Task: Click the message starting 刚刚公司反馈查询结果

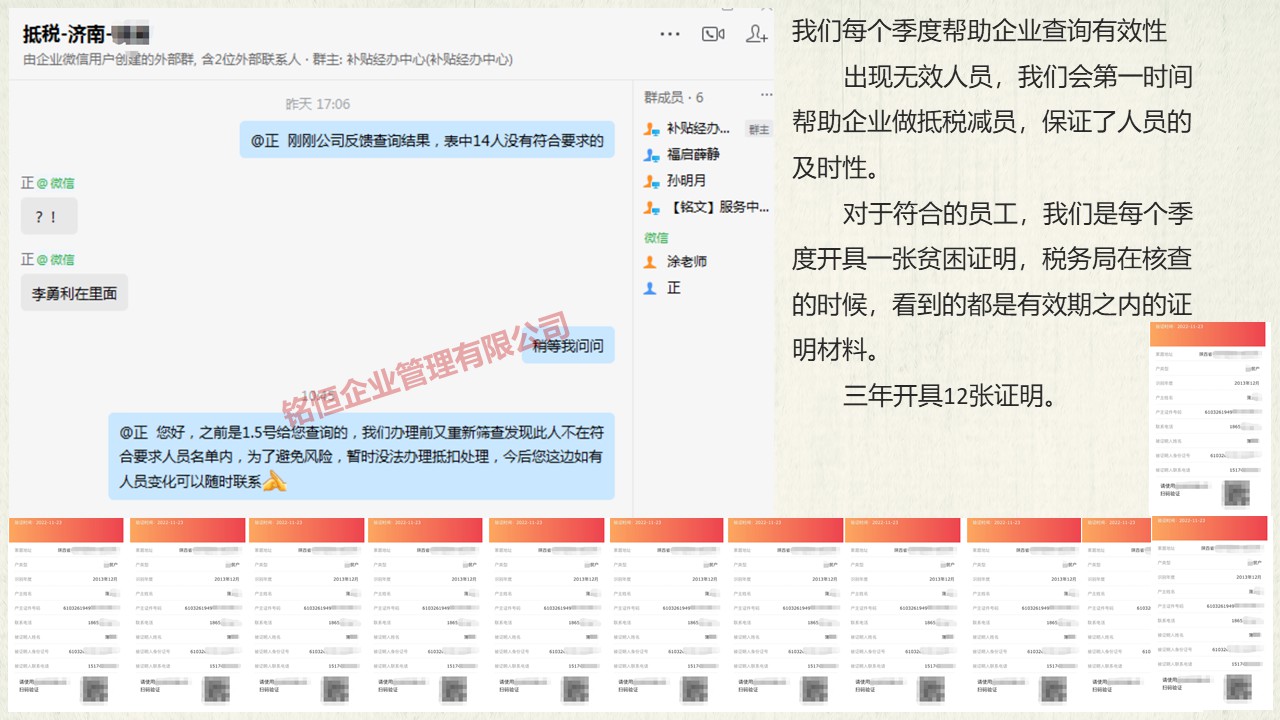Action: 427,140
